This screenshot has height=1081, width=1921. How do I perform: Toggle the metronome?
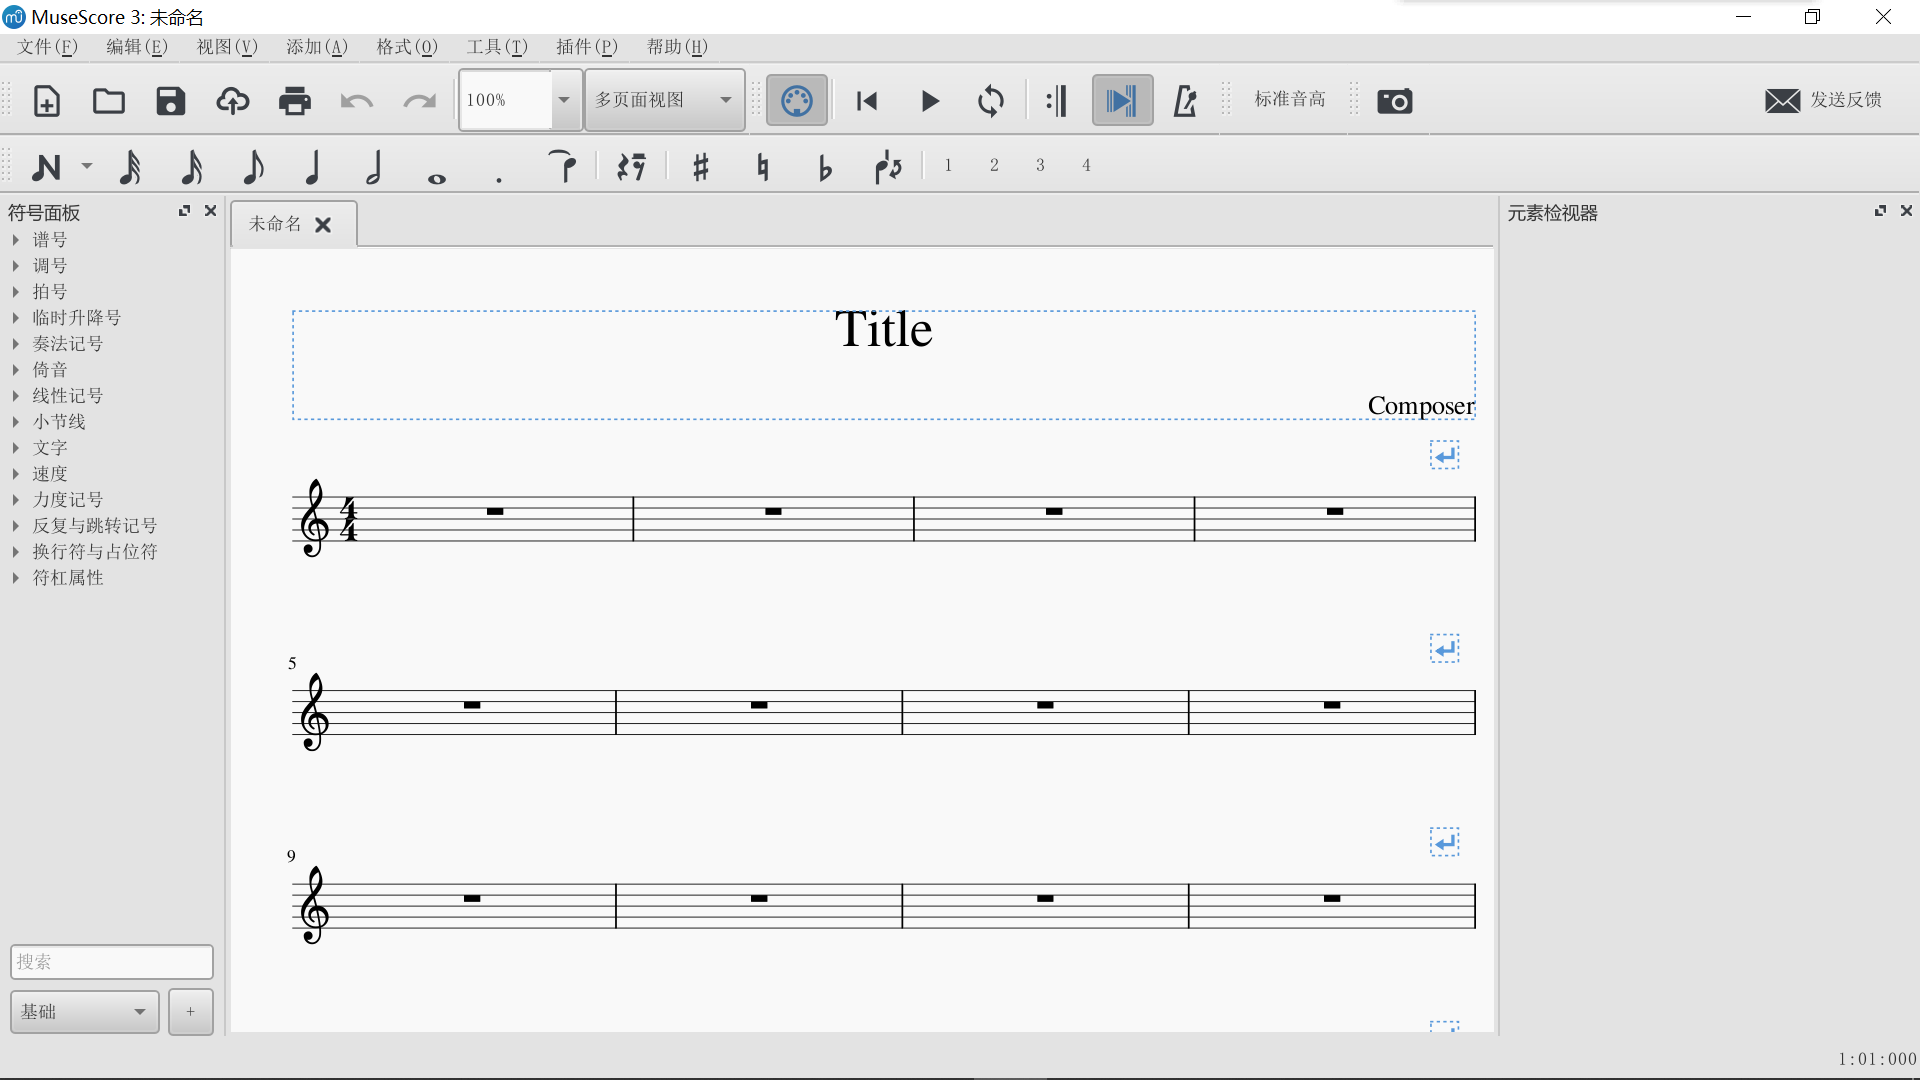coord(1185,101)
